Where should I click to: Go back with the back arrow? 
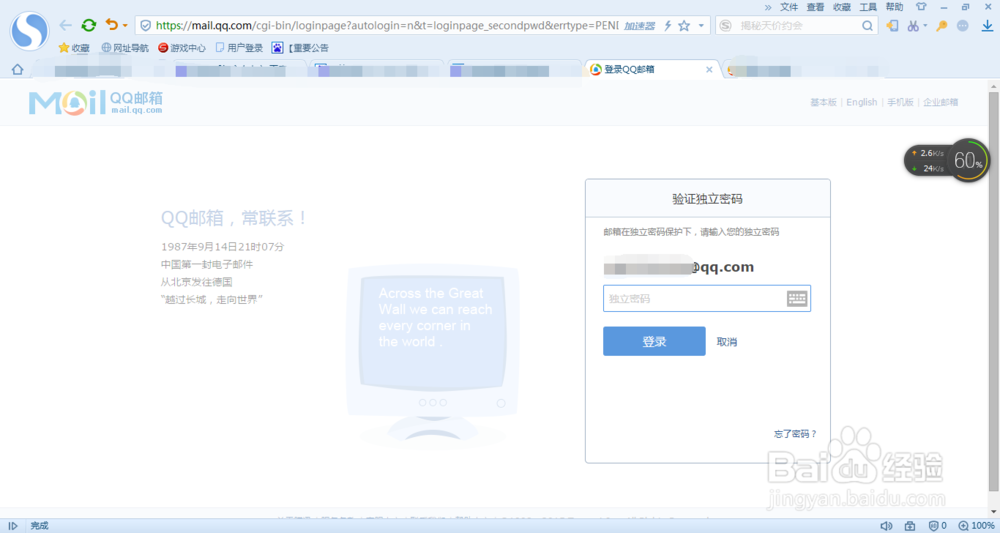tap(65, 26)
